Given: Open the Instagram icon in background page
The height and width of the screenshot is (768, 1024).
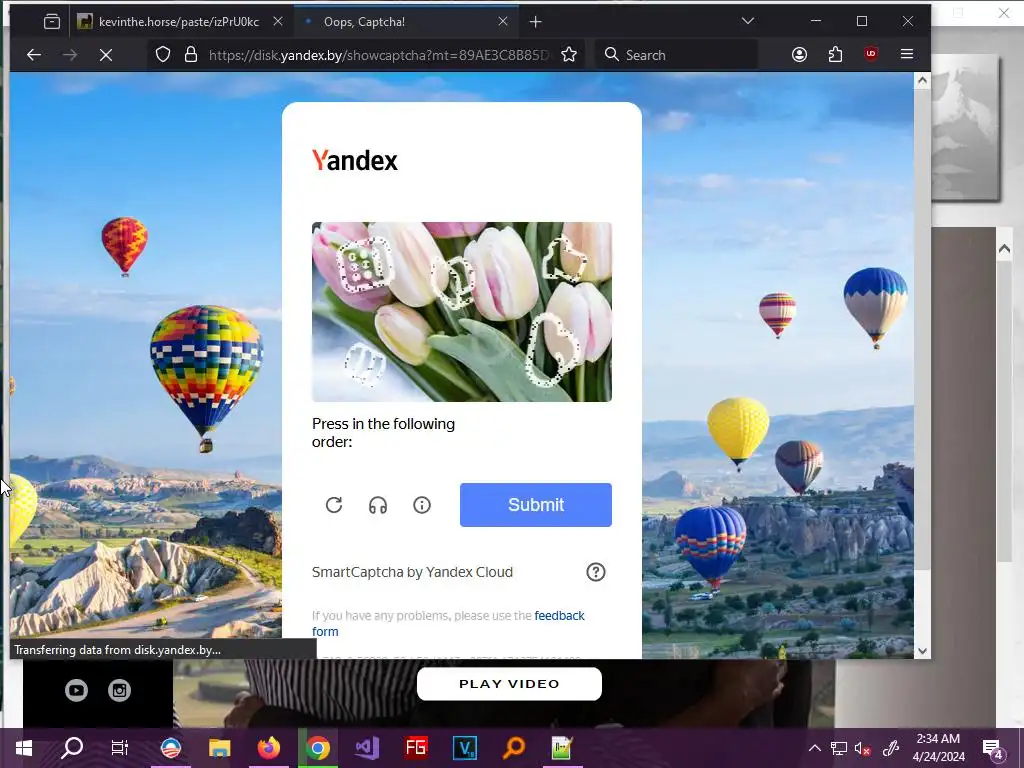Looking at the screenshot, I should [x=120, y=690].
